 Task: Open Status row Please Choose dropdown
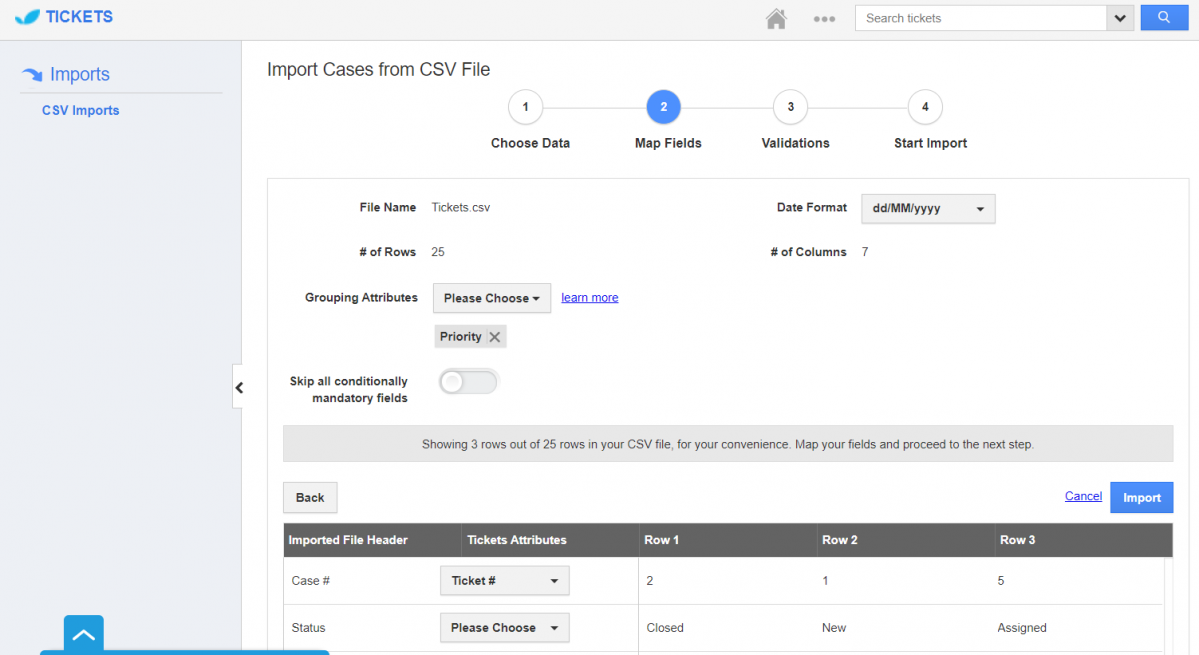pyautogui.click(x=504, y=628)
